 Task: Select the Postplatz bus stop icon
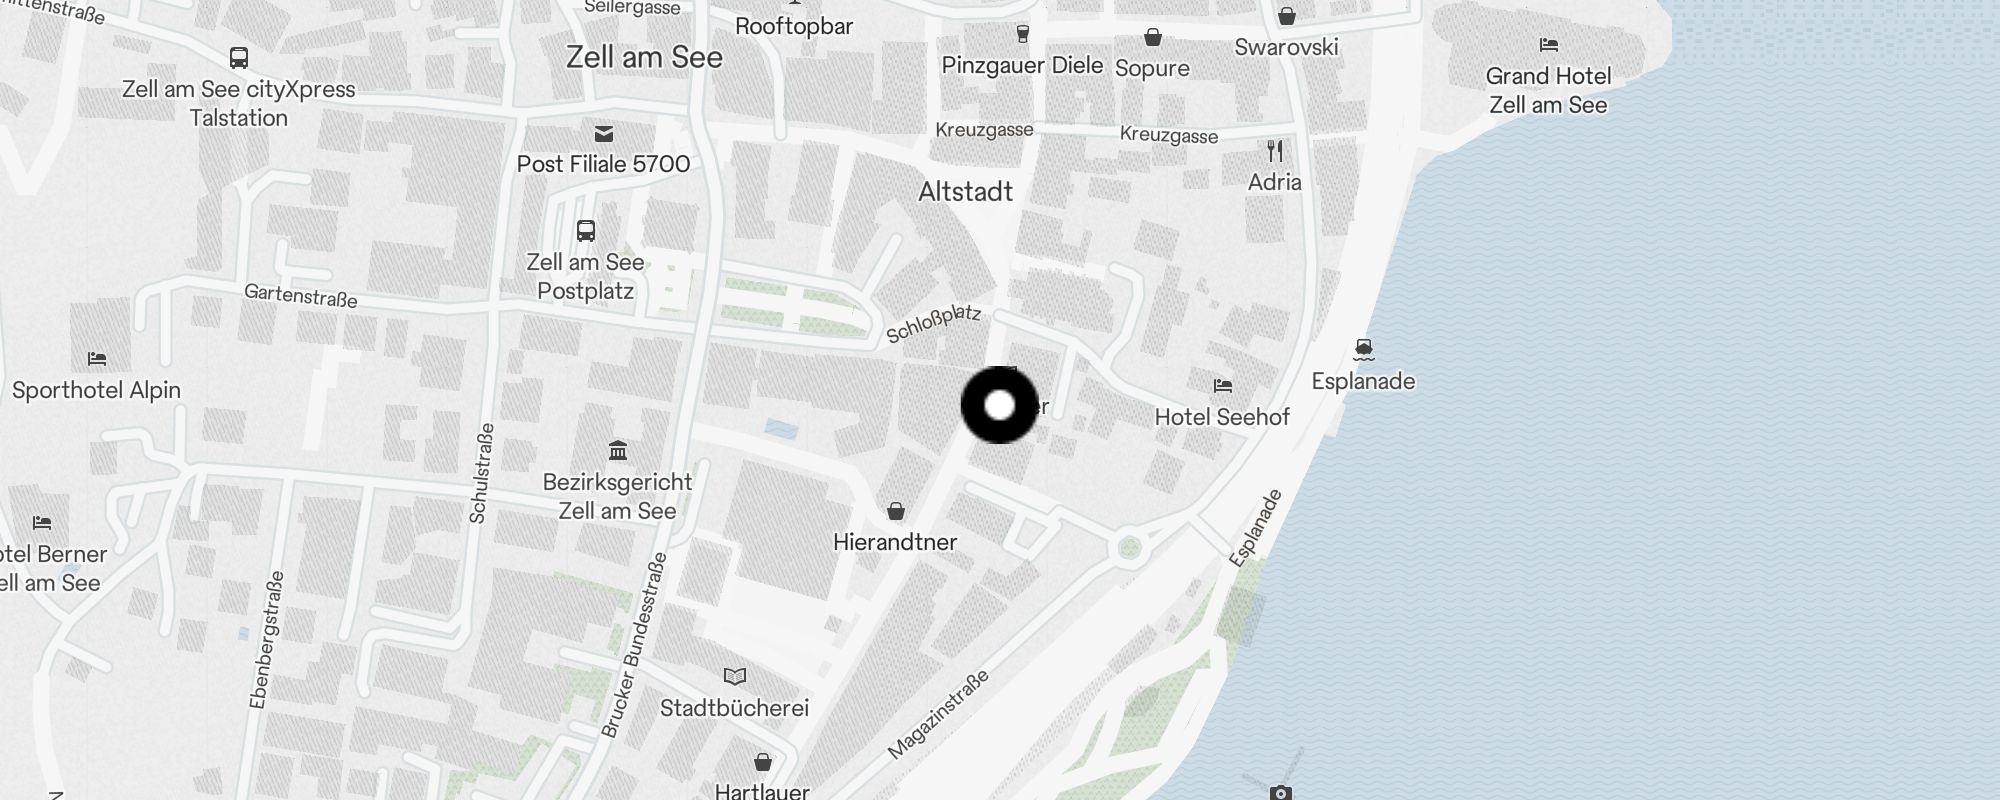(x=586, y=231)
